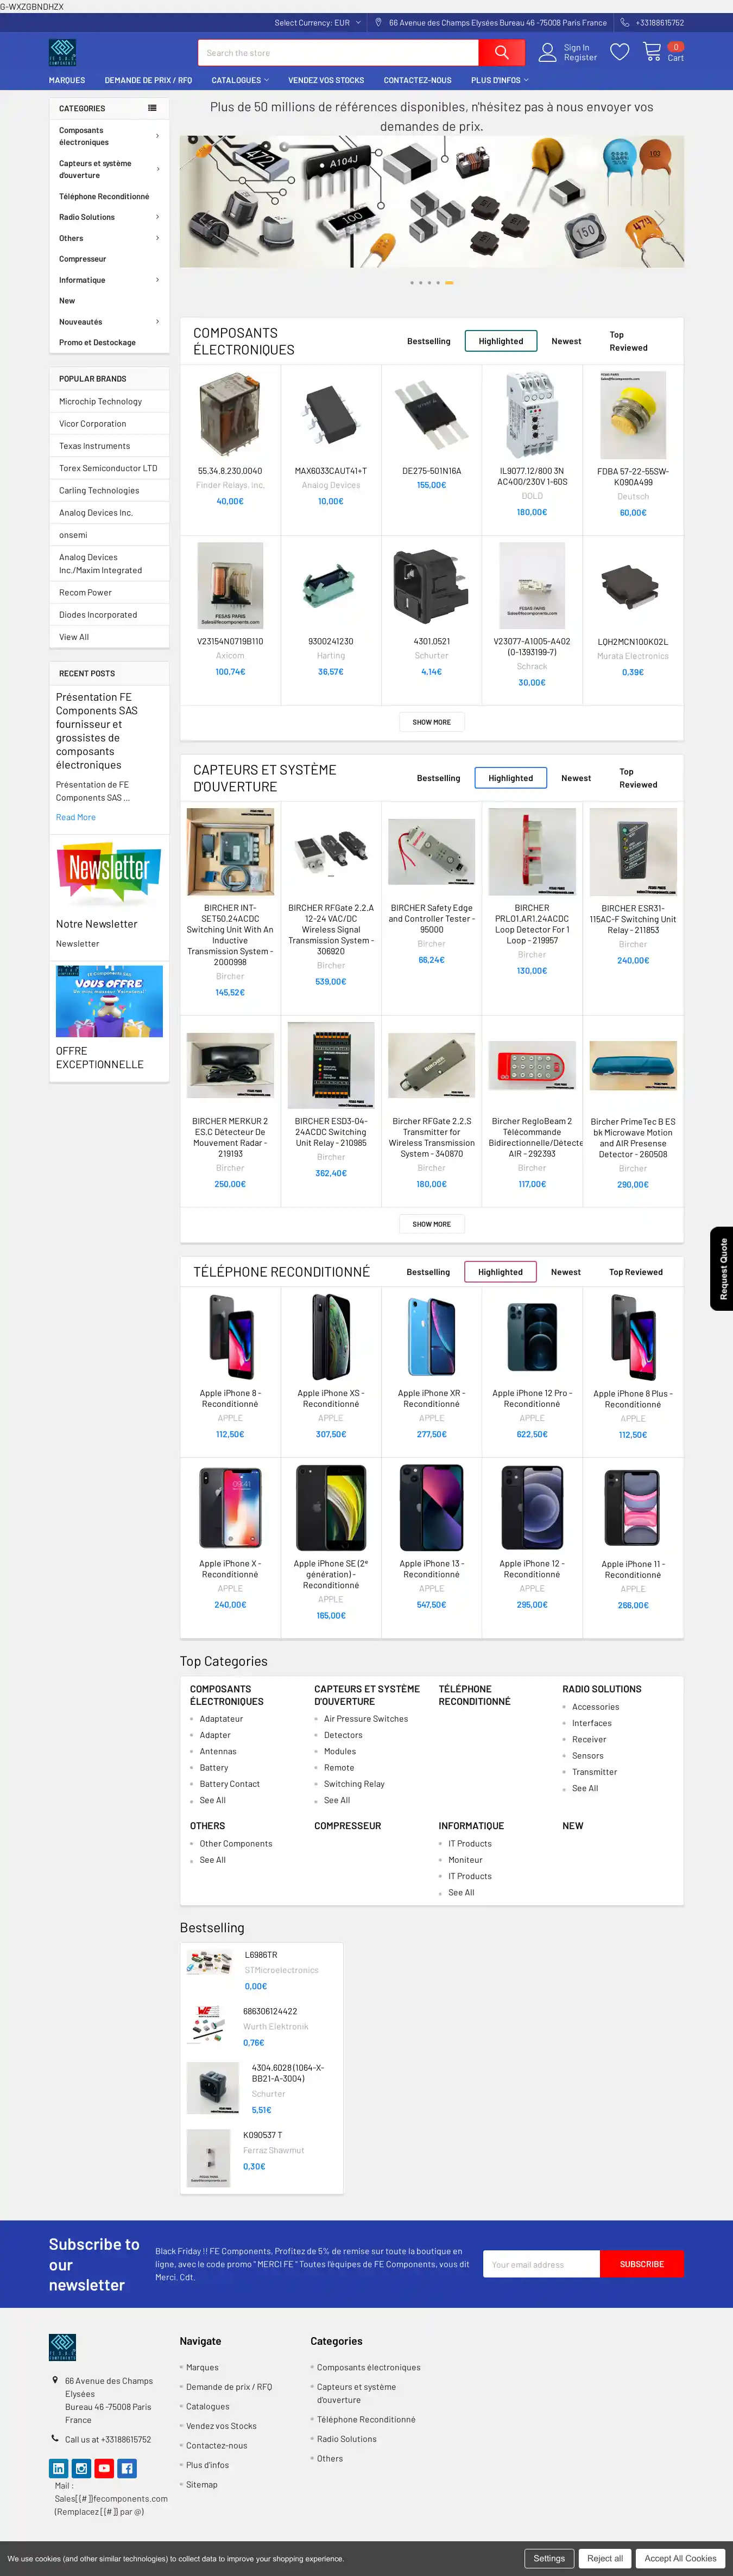The image size is (733, 2576).
Task: Open the YouTube icon in the footer
Action: click(104, 2468)
